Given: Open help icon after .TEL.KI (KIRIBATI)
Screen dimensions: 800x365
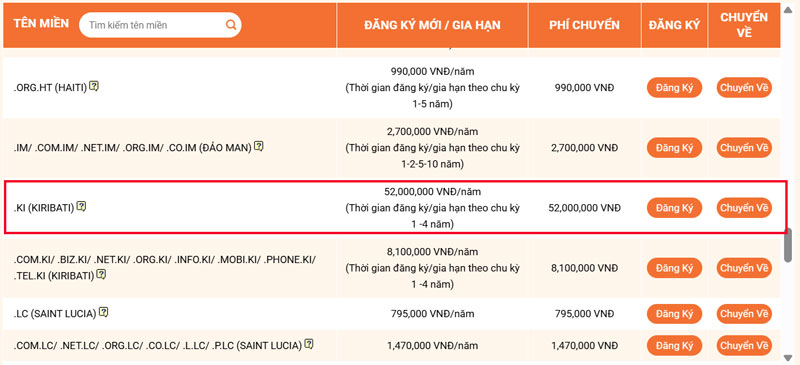Looking at the screenshot, I should click(x=101, y=274).
